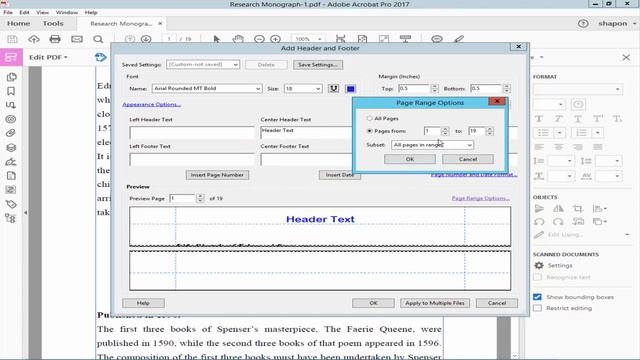
Task: Increment the Pages from stepper arrows
Action: coord(445,129)
